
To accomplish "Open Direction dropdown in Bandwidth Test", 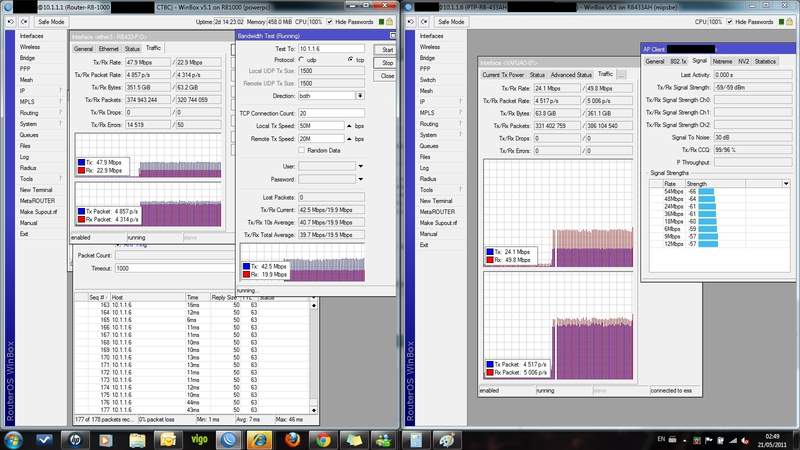I will [360, 96].
